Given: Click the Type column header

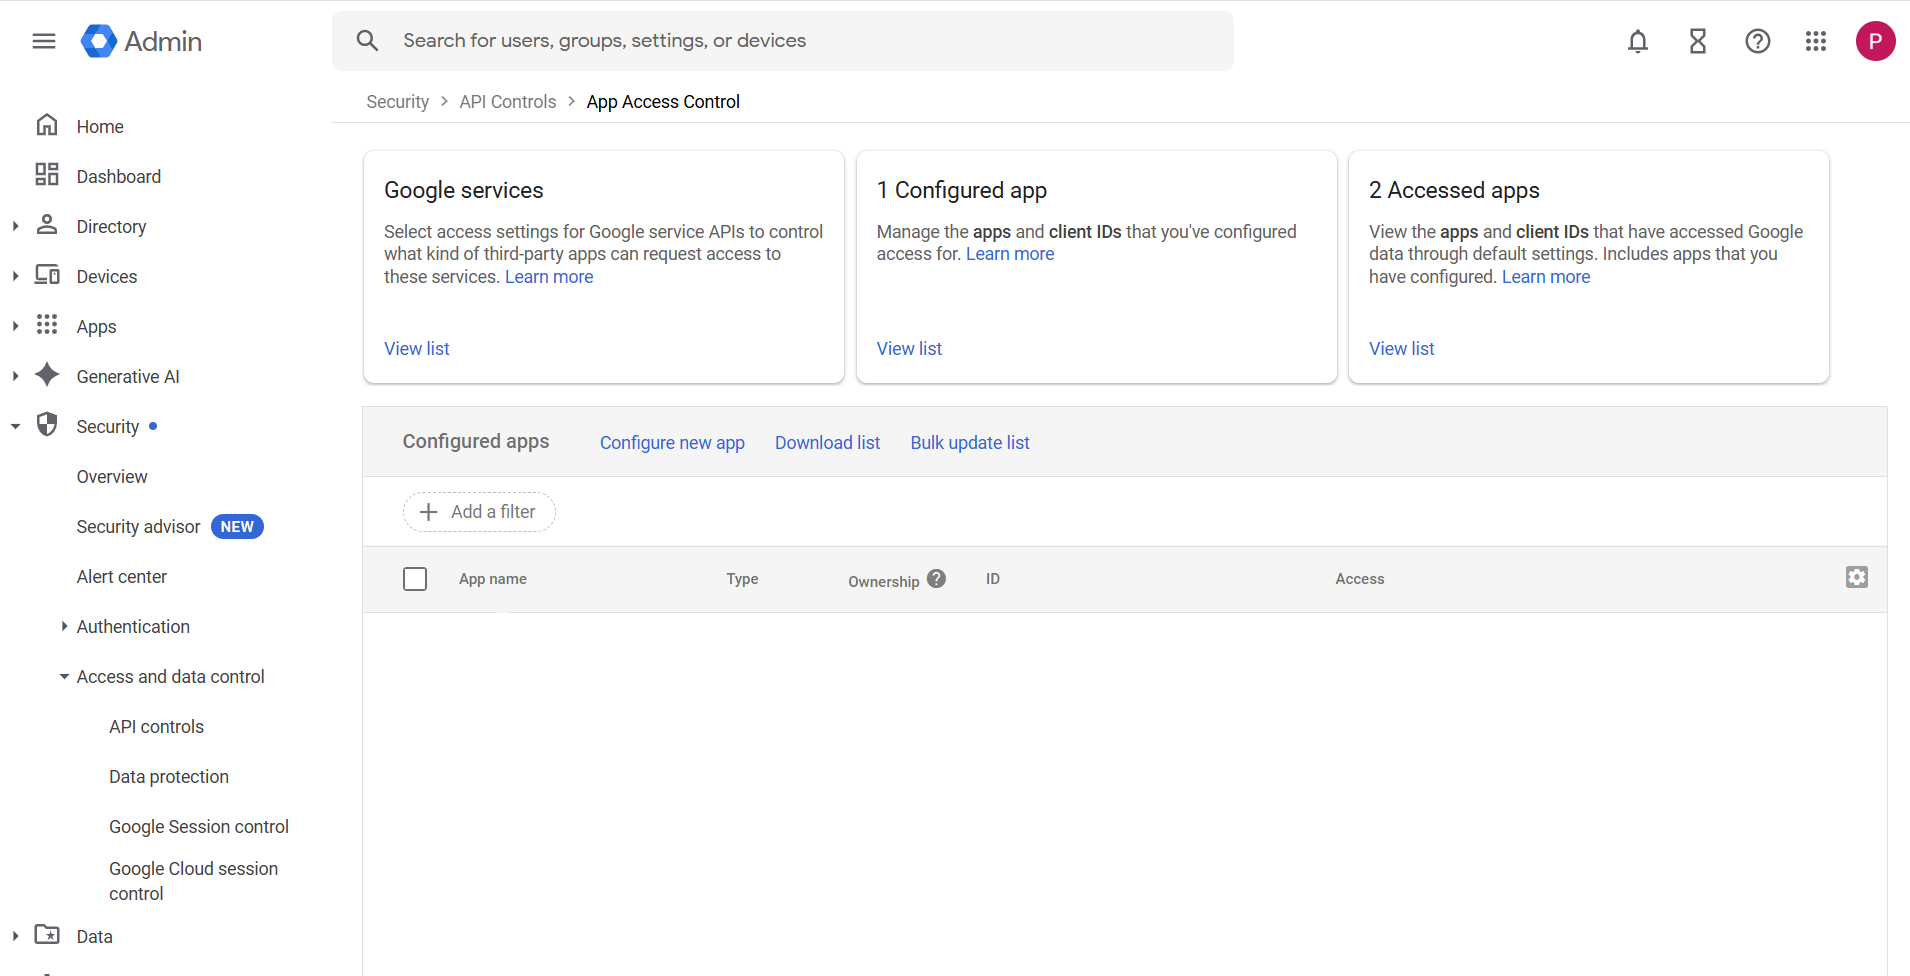Looking at the screenshot, I should tap(742, 579).
